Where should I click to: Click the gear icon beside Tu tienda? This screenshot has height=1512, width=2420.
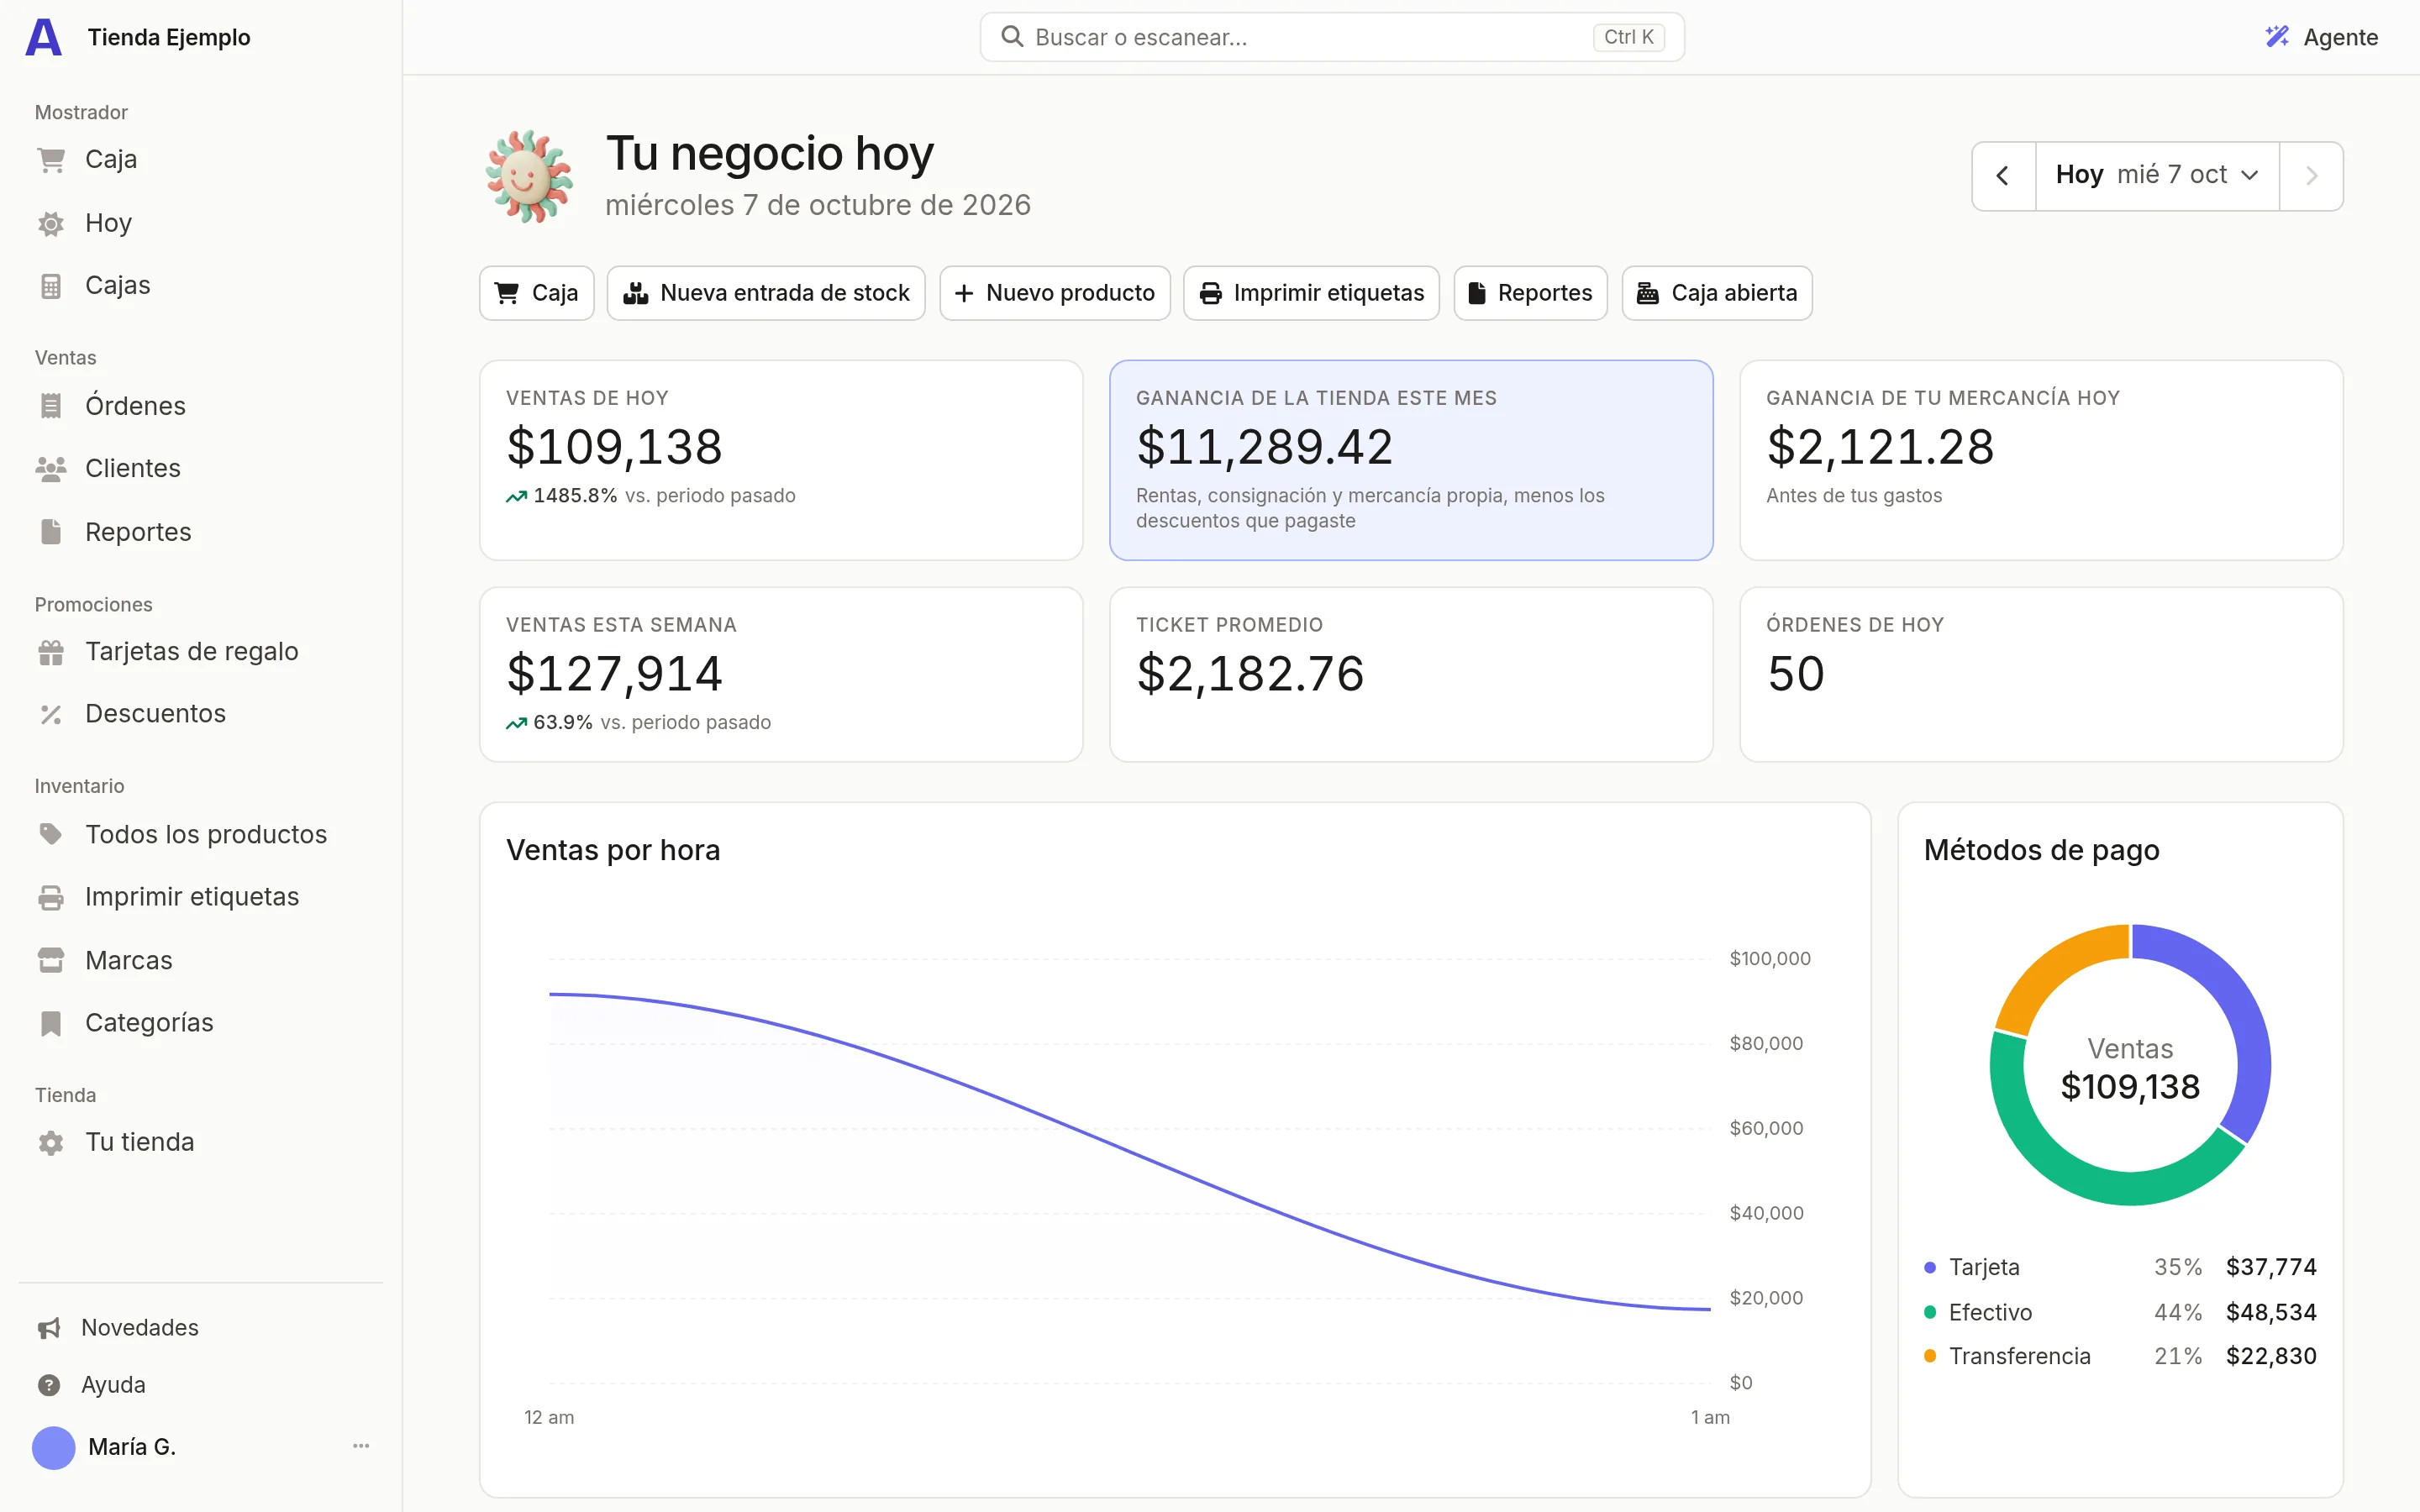(51, 1142)
